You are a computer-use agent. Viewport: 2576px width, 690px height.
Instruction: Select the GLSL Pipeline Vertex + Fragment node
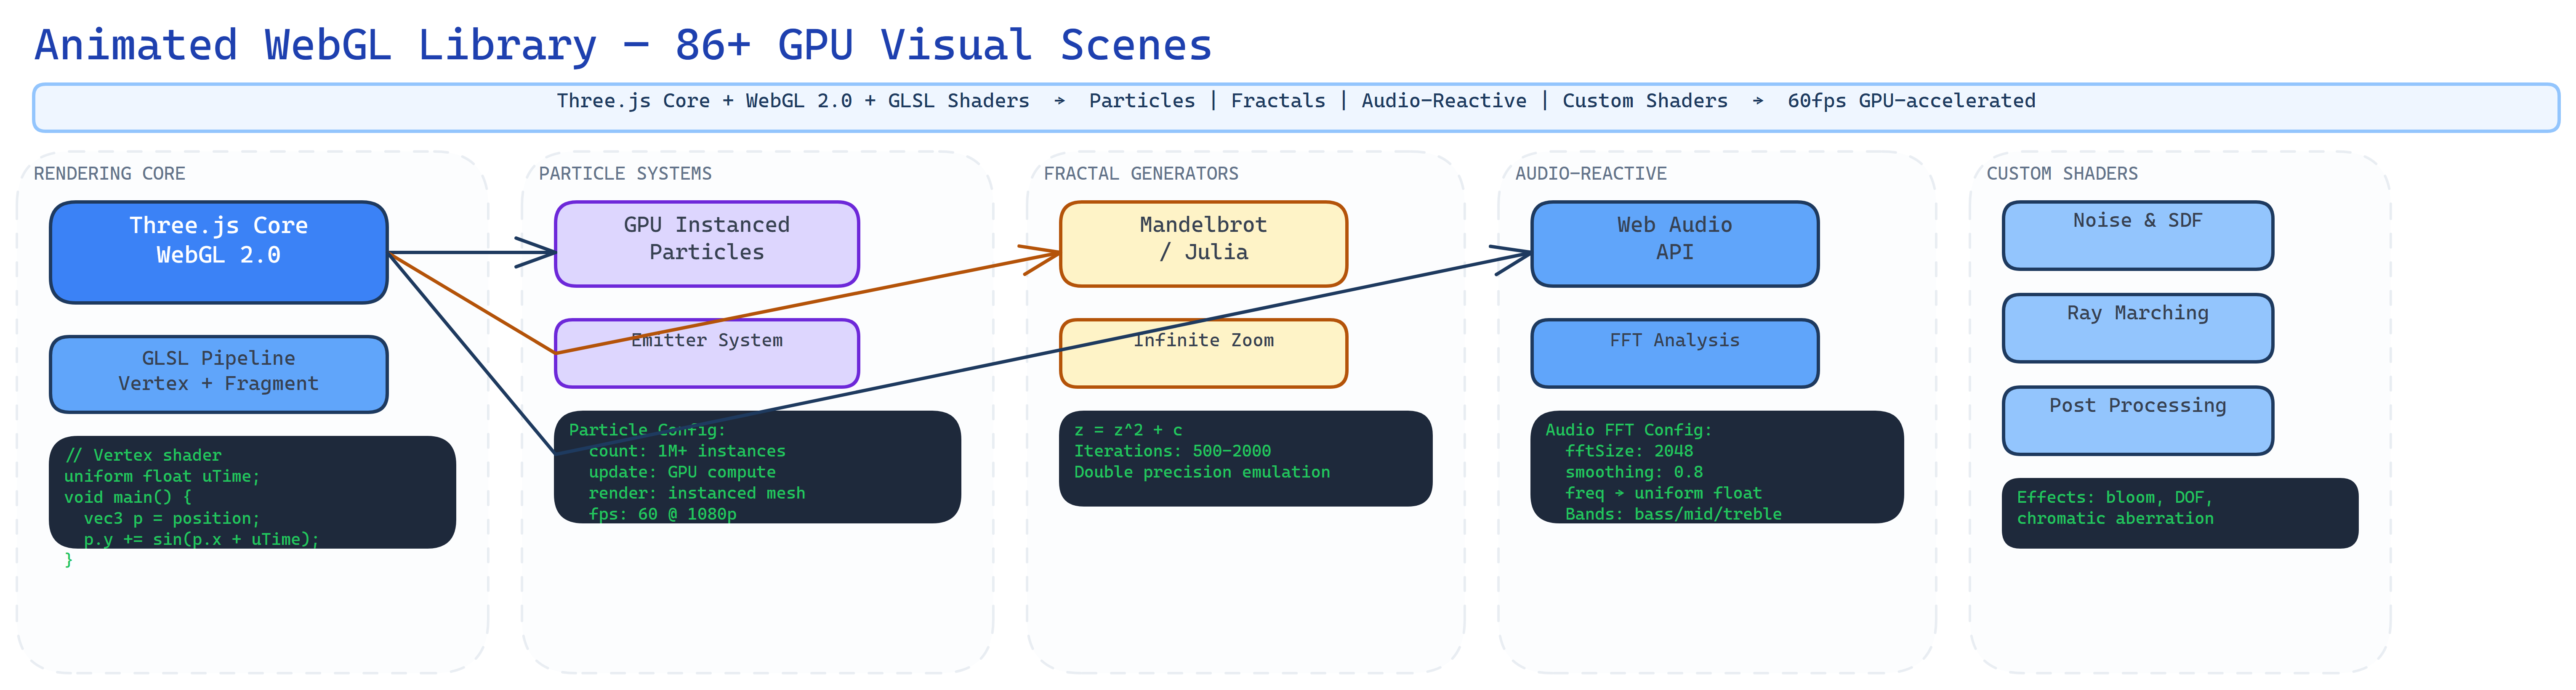pyautogui.click(x=219, y=374)
